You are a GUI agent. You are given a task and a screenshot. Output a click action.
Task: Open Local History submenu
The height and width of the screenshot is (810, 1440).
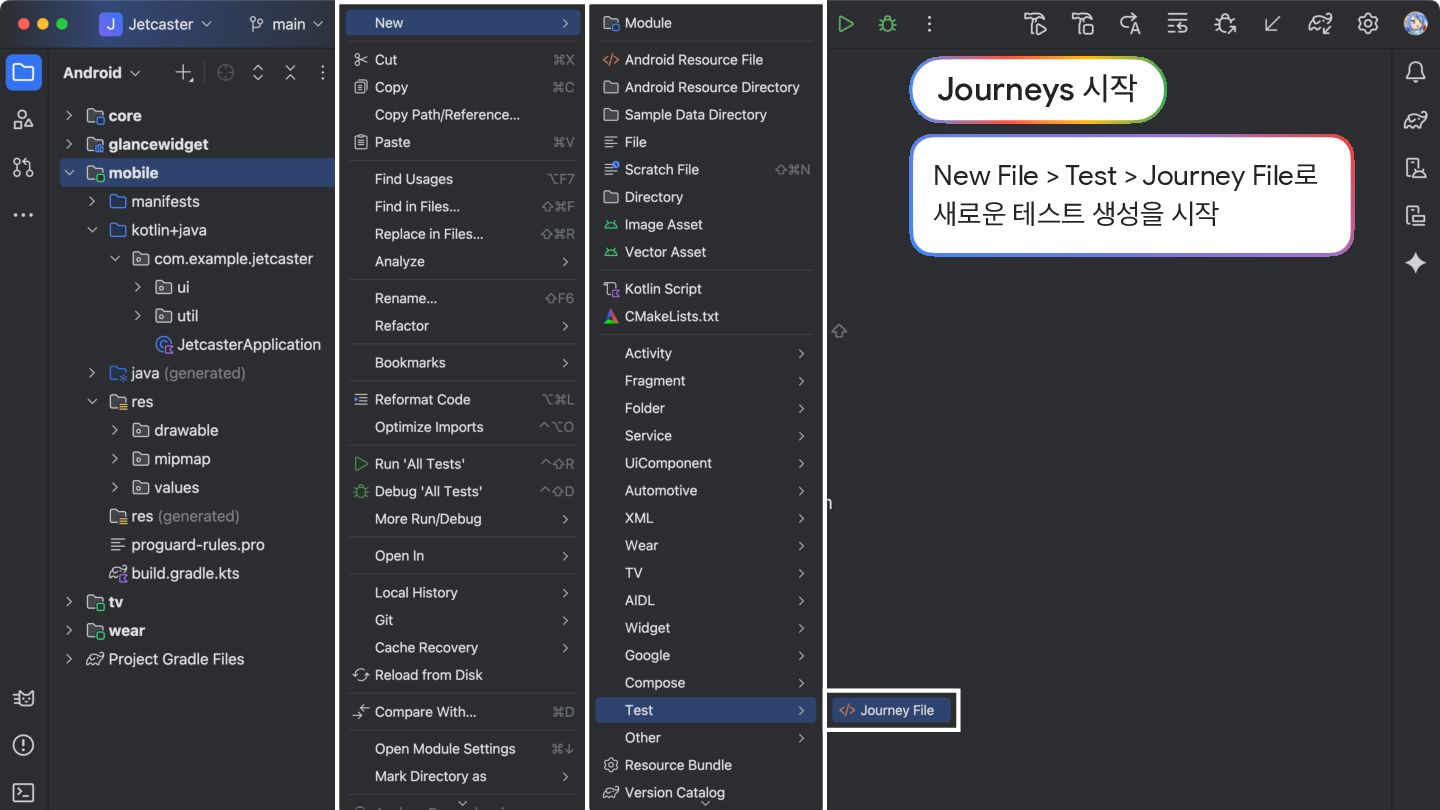(x=463, y=593)
